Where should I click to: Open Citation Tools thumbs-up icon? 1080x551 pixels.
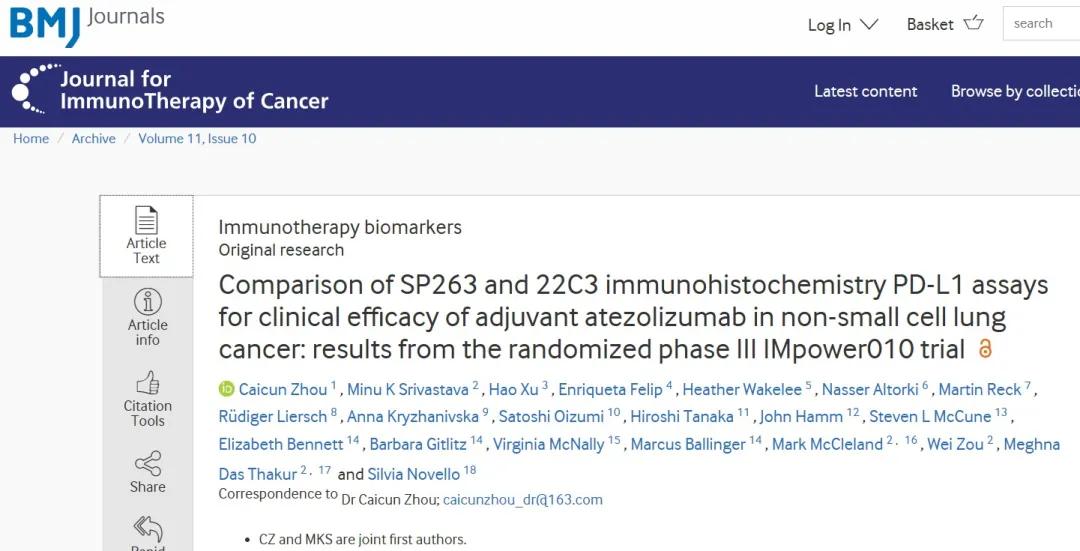pyautogui.click(x=147, y=383)
